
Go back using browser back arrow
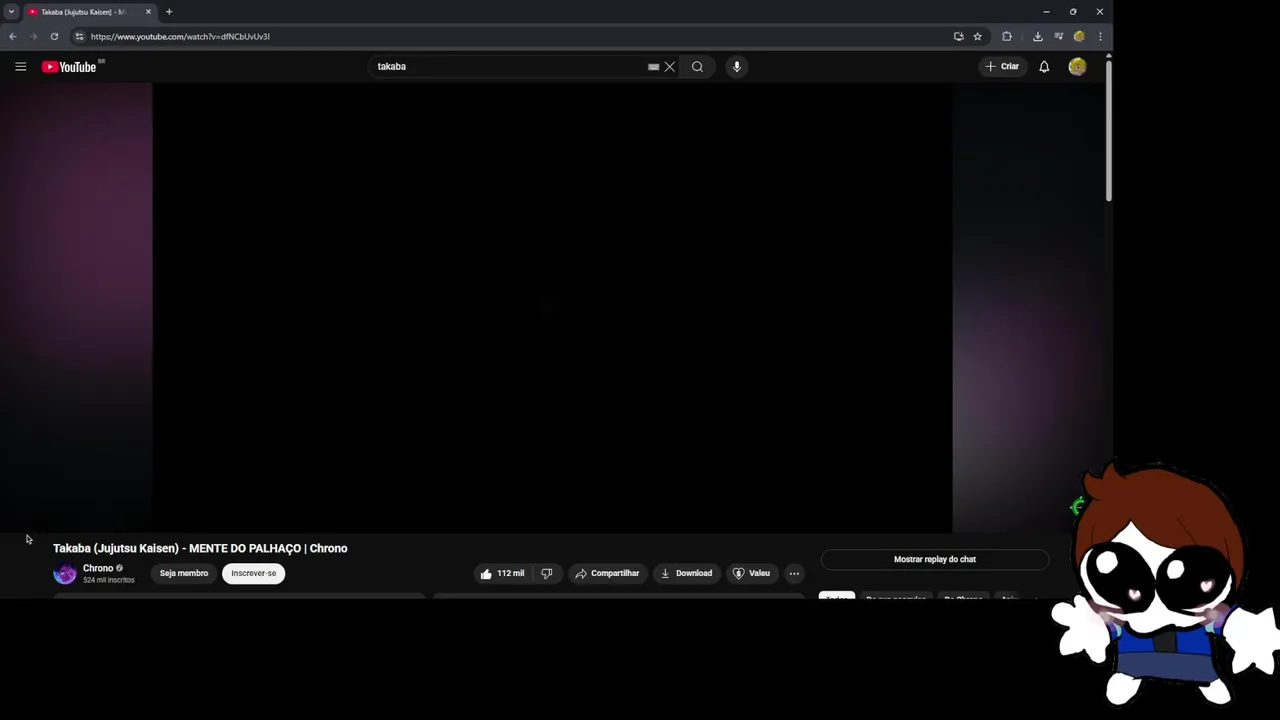(x=13, y=37)
